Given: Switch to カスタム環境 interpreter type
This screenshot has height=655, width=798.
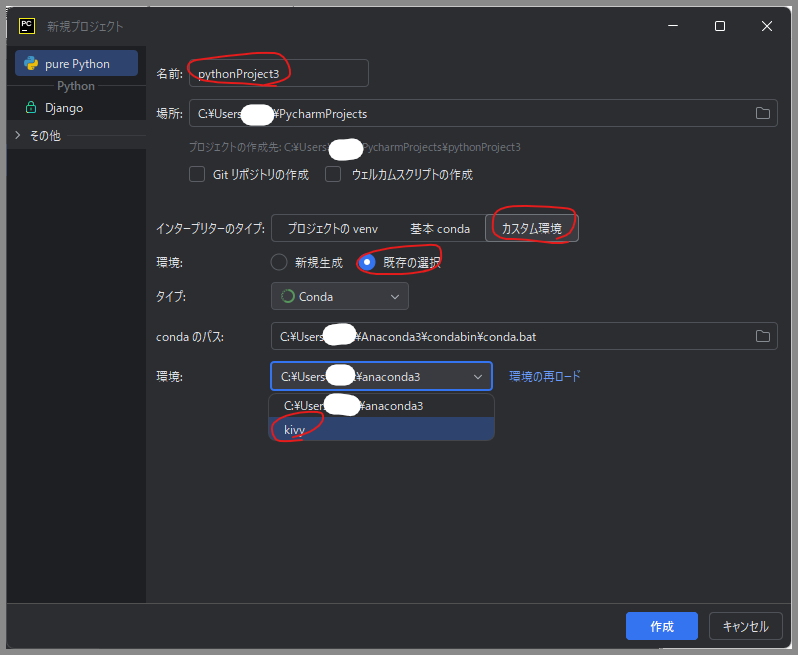Looking at the screenshot, I should point(531,229).
